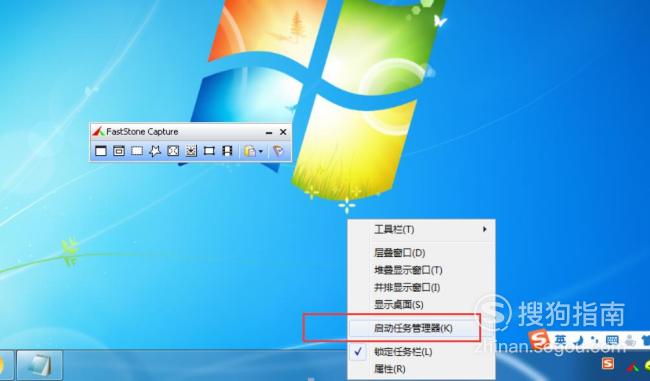
Task: Choose Capture Rectangular Region tool
Action: (x=137, y=151)
